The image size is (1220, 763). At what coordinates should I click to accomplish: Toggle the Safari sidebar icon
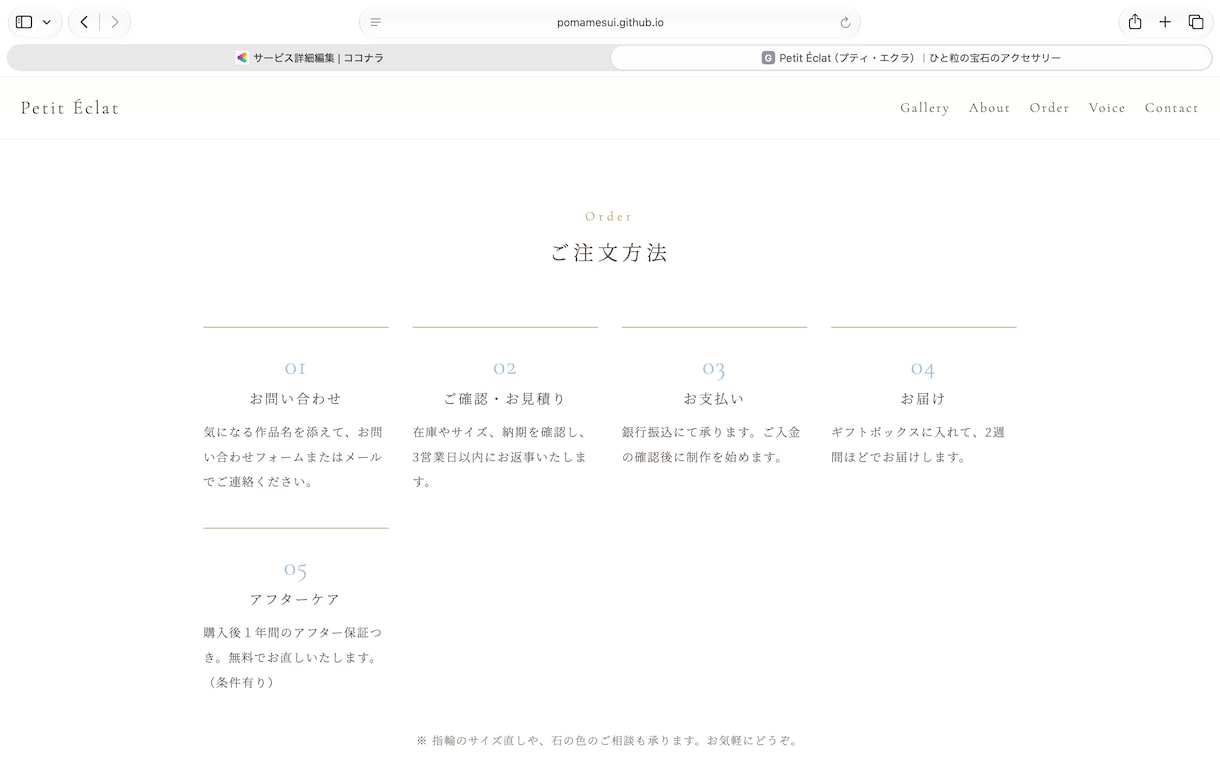coord(24,22)
